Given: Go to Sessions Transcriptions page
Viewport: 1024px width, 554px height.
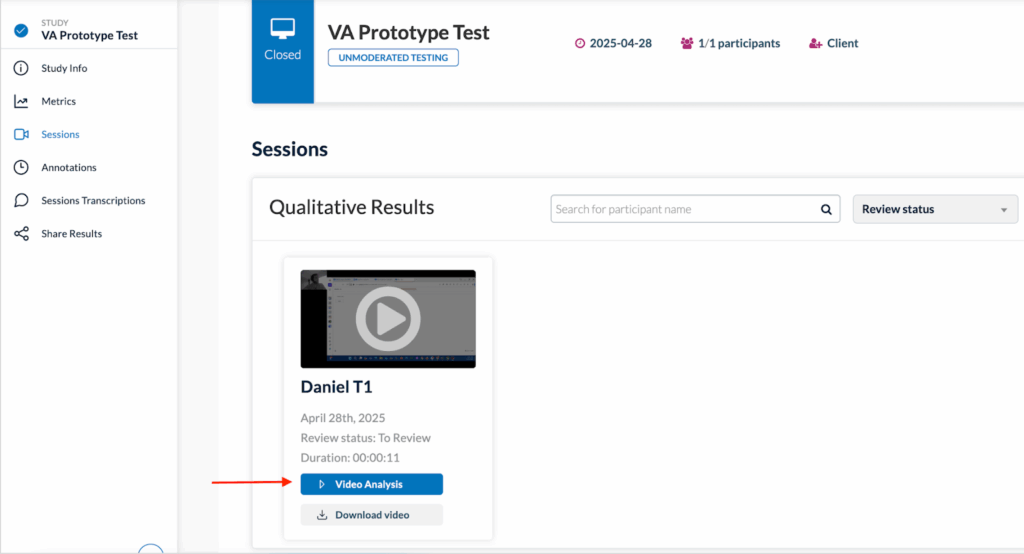Looking at the screenshot, I should click(93, 200).
